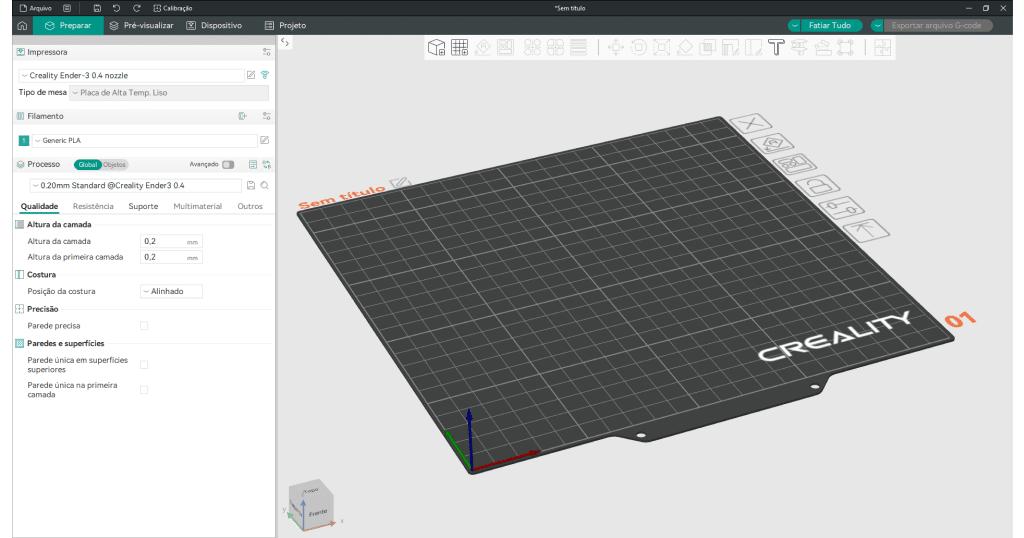
Task: Edit the Creality Ender-3 printer preset
Action: tap(251, 75)
